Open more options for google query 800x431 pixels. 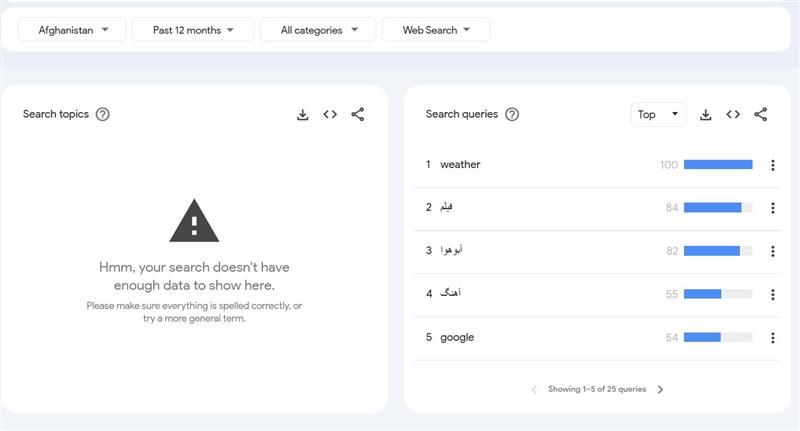pos(772,338)
